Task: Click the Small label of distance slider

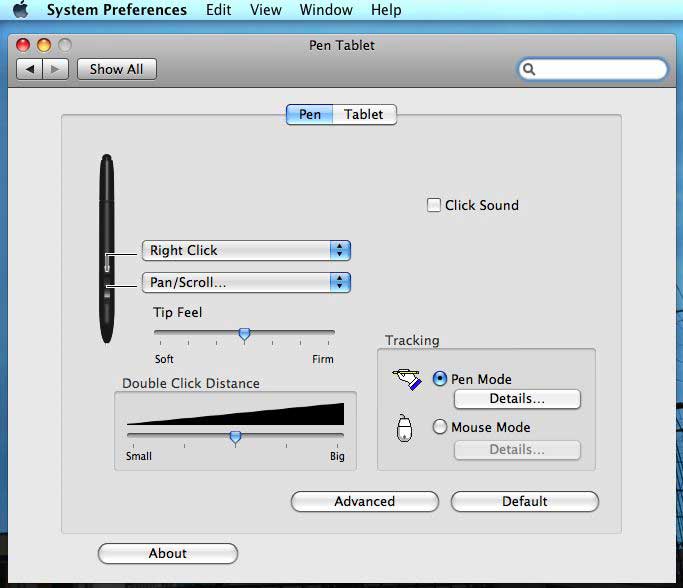Action: 139,456
